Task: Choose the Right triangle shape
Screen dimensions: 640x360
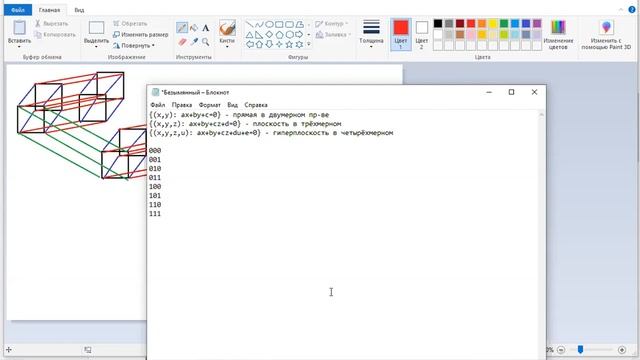Action: point(259,35)
